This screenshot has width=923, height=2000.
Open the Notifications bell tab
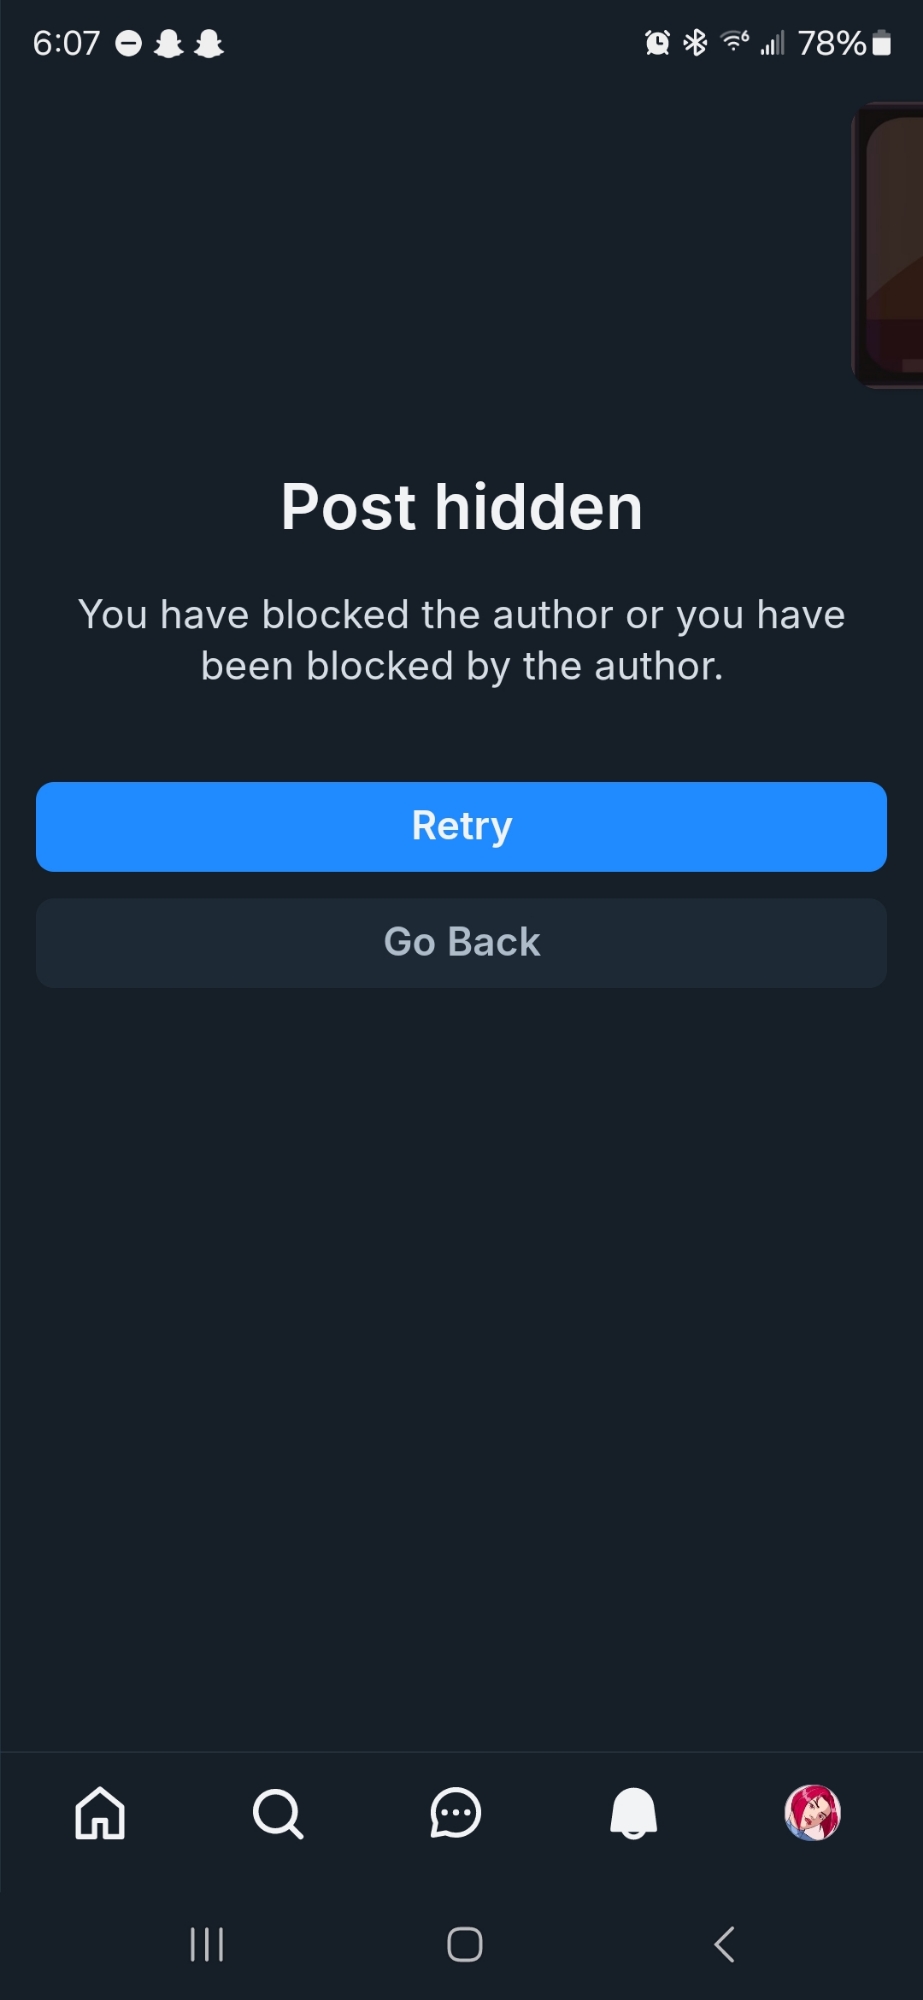(634, 1813)
